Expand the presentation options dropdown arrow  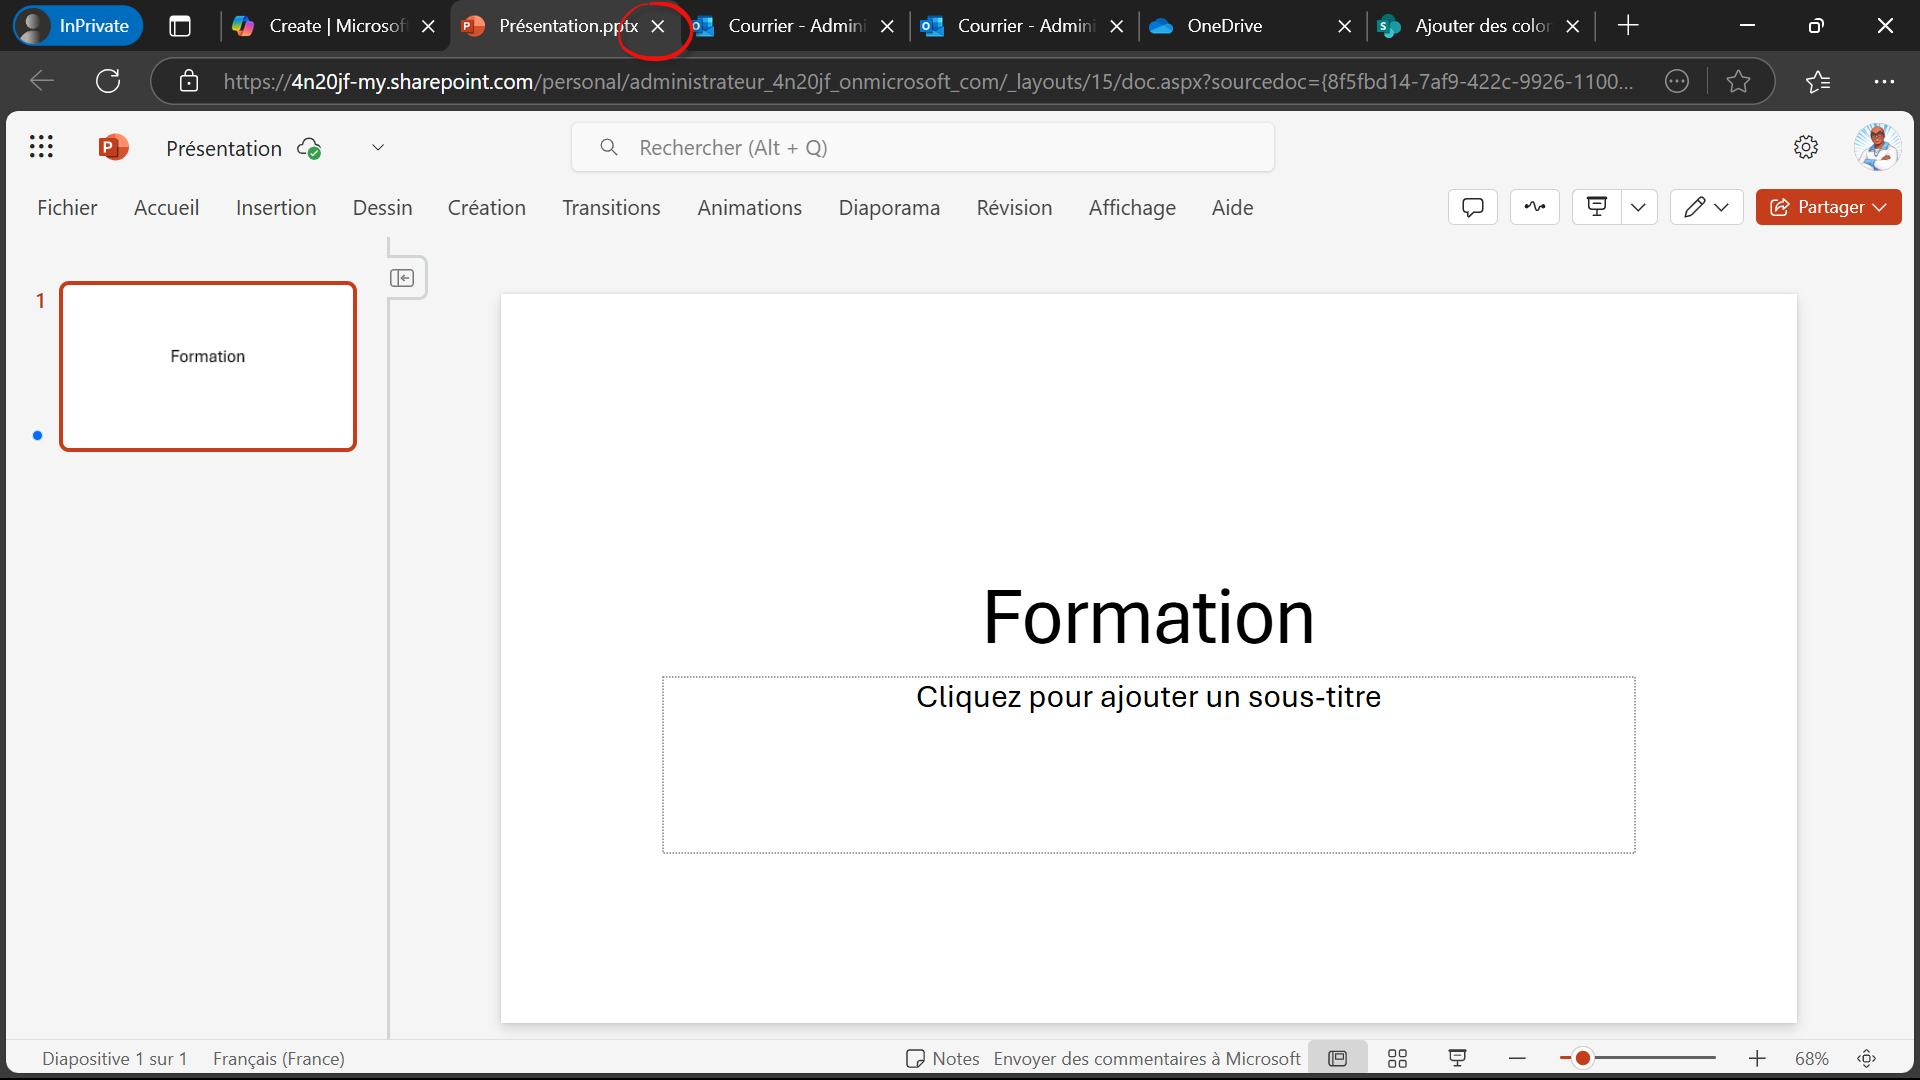click(x=1638, y=207)
